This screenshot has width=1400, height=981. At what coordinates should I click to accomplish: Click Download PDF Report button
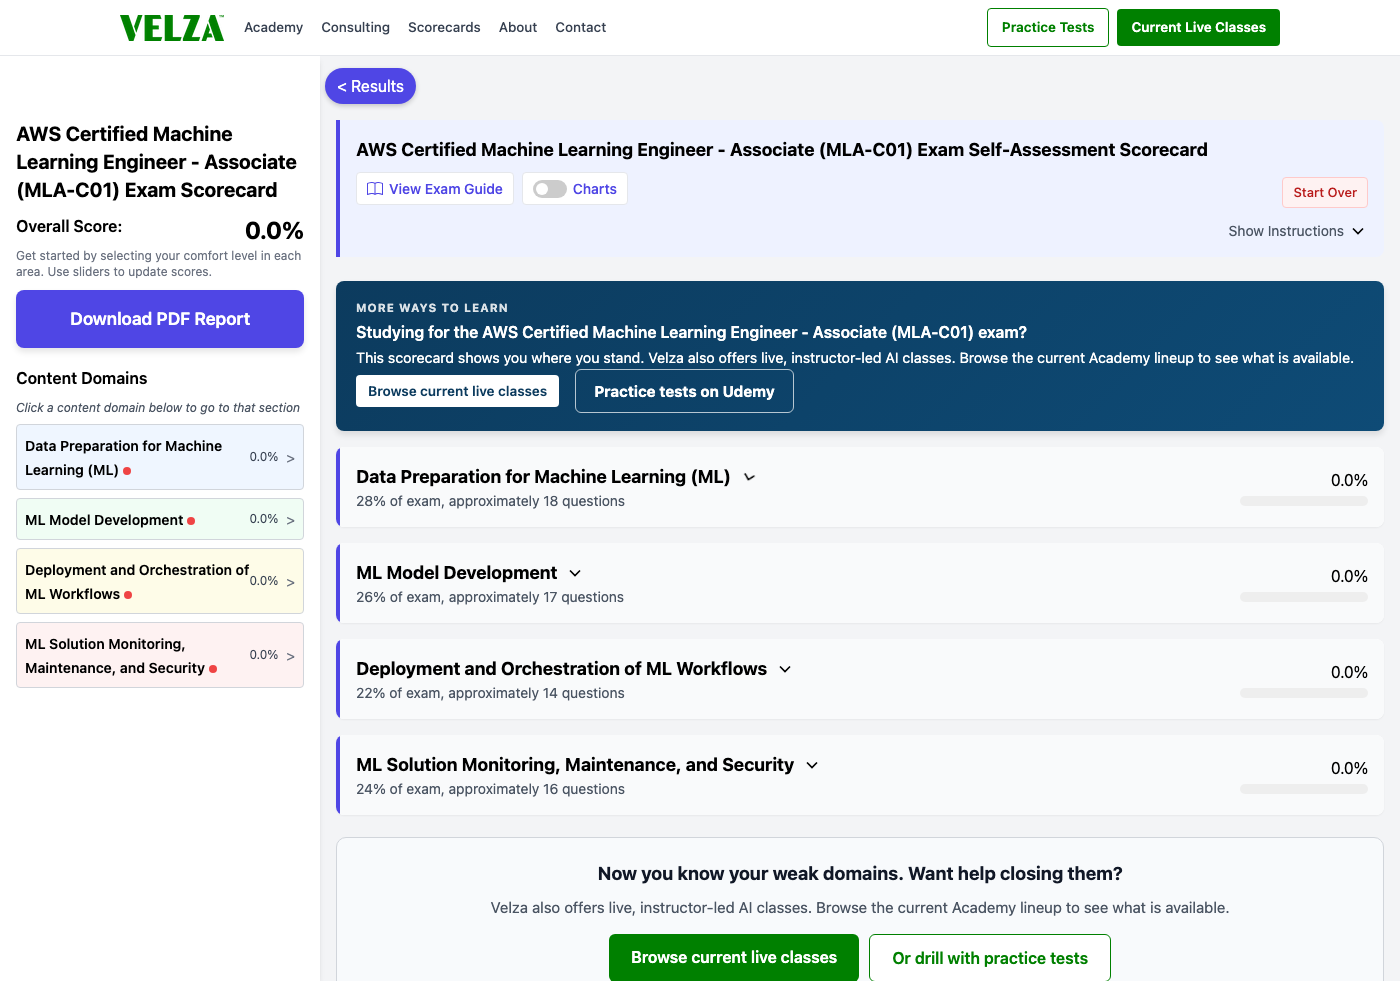click(x=160, y=319)
